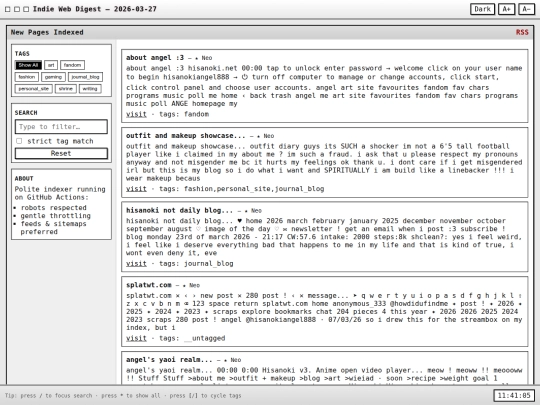
Task: Filter pages by the shrine tag
Action: (65, 89)
